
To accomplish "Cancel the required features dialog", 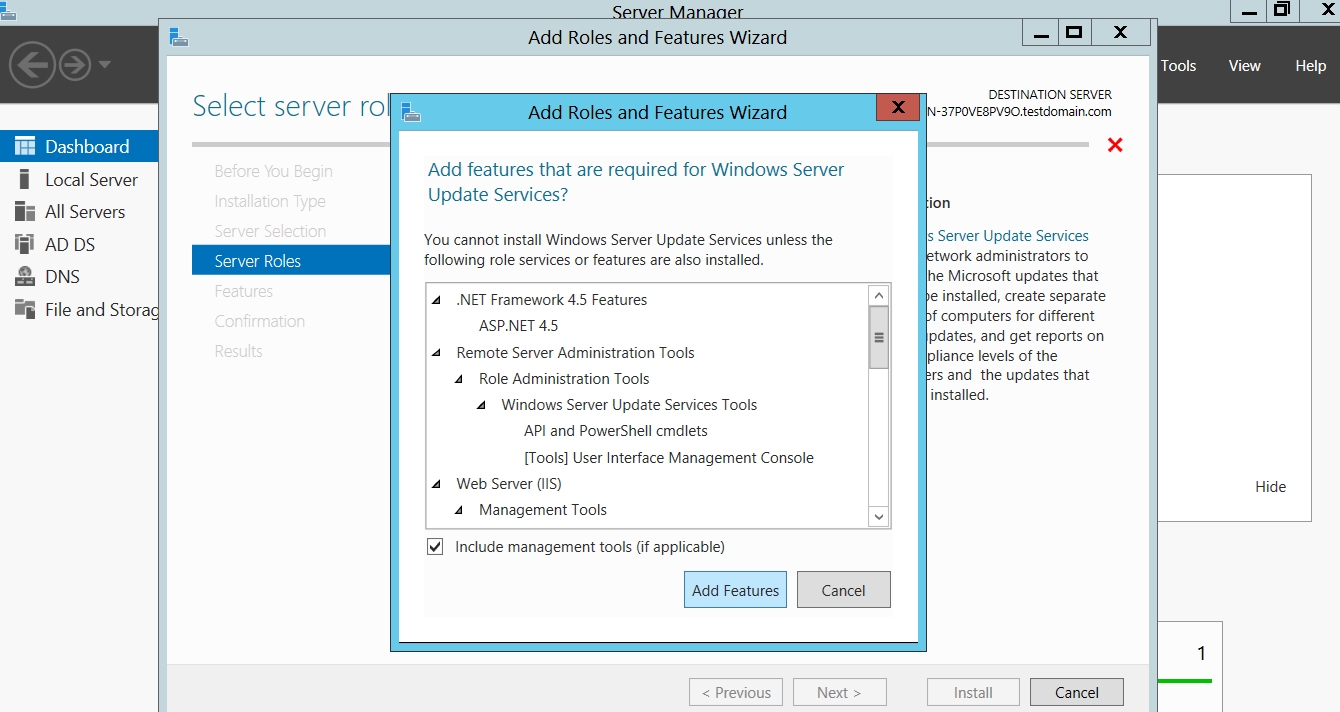I will click(x=843, y=590).
